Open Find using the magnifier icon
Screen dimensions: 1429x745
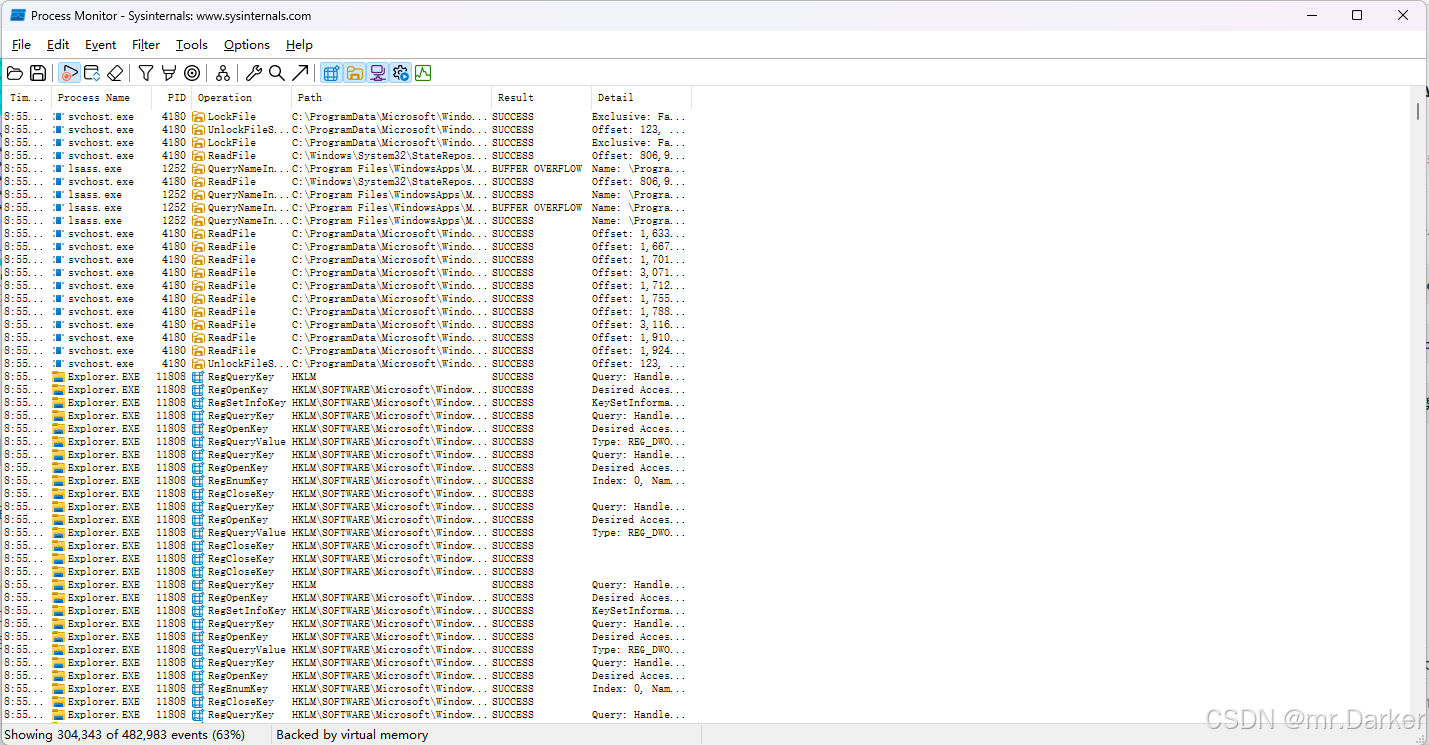(x=277, y=72)
